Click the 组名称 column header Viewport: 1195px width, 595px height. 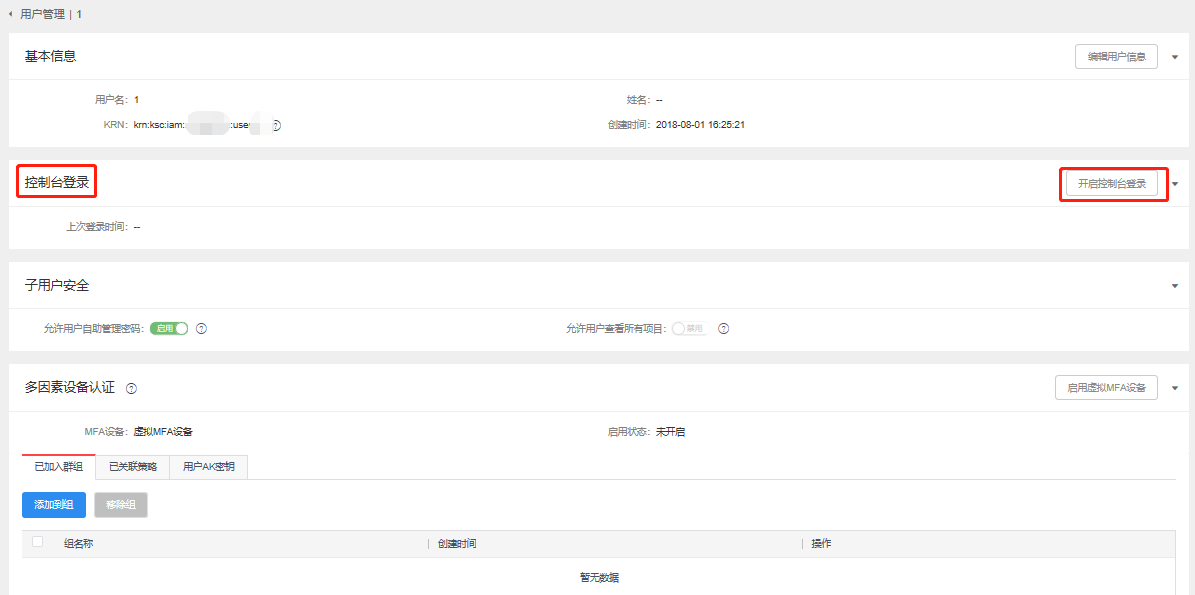79,543
